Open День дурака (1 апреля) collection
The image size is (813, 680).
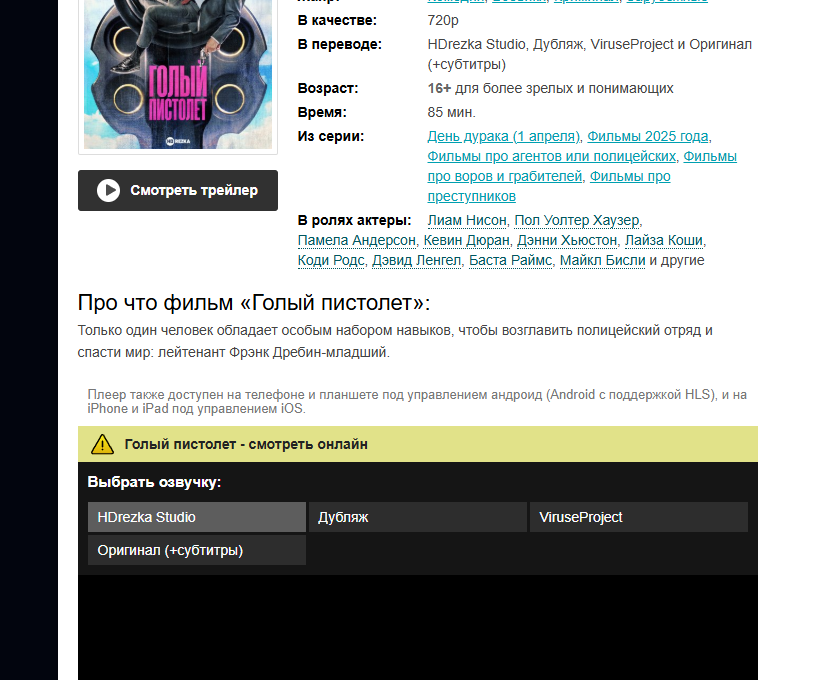click(x=503, y=136)
